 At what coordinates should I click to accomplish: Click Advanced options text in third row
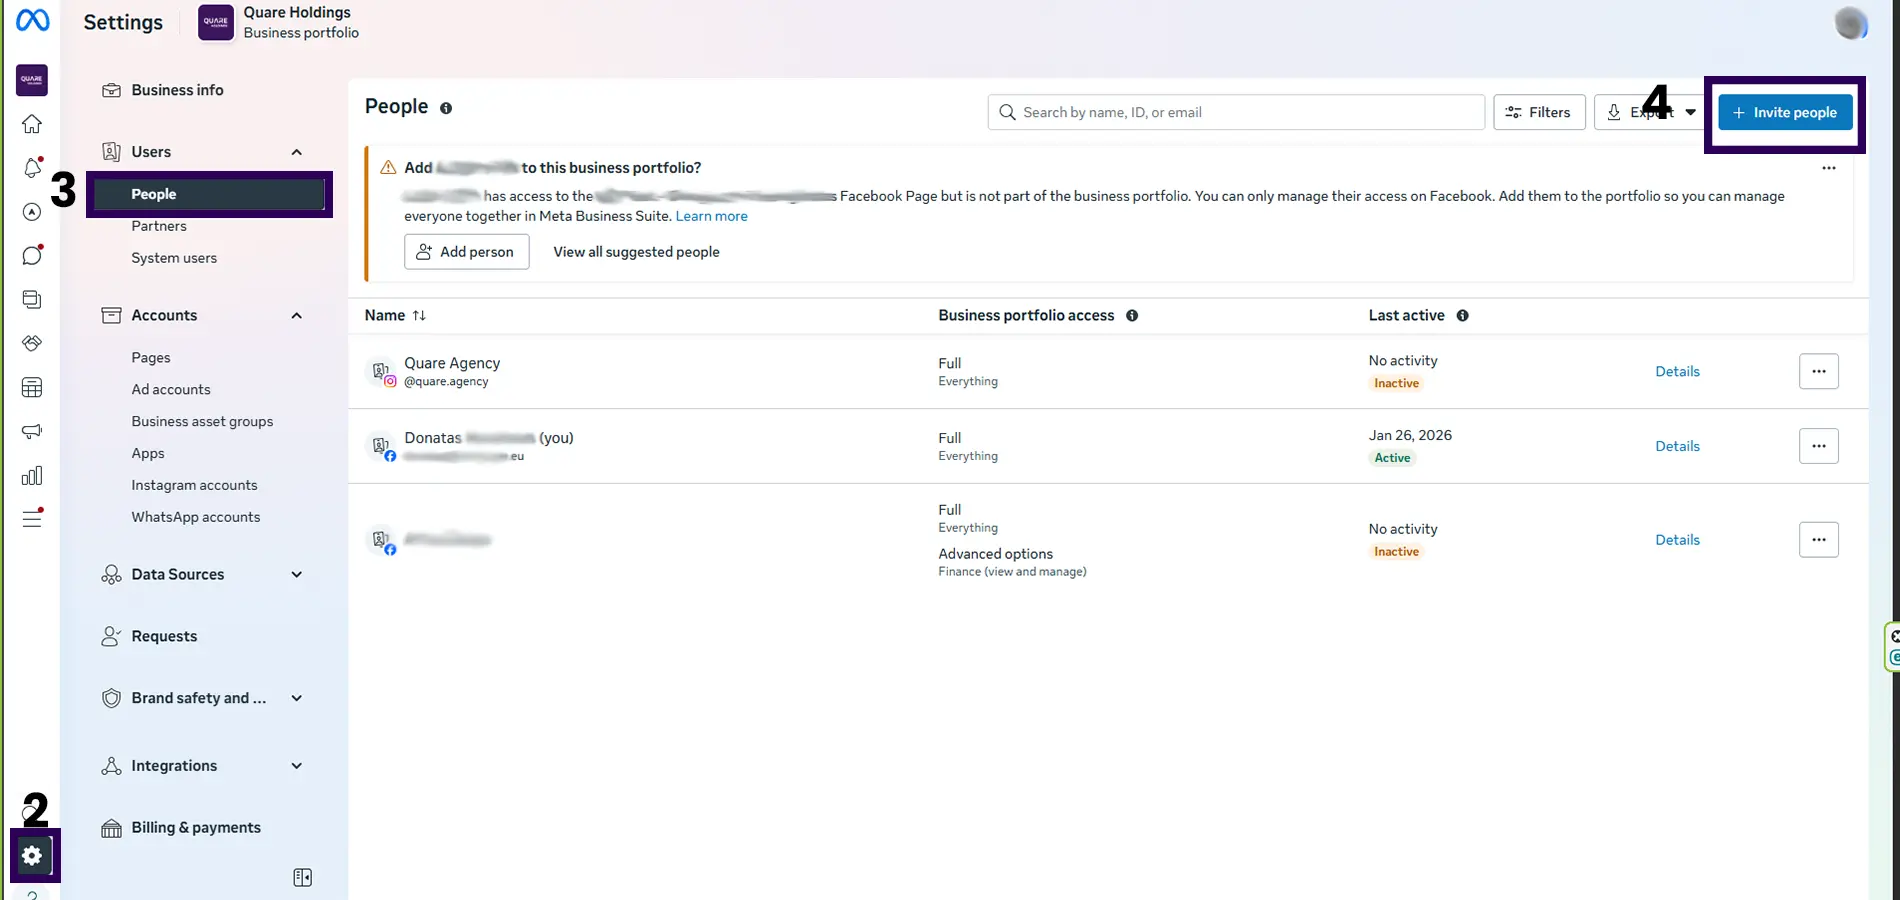[995, 554]
